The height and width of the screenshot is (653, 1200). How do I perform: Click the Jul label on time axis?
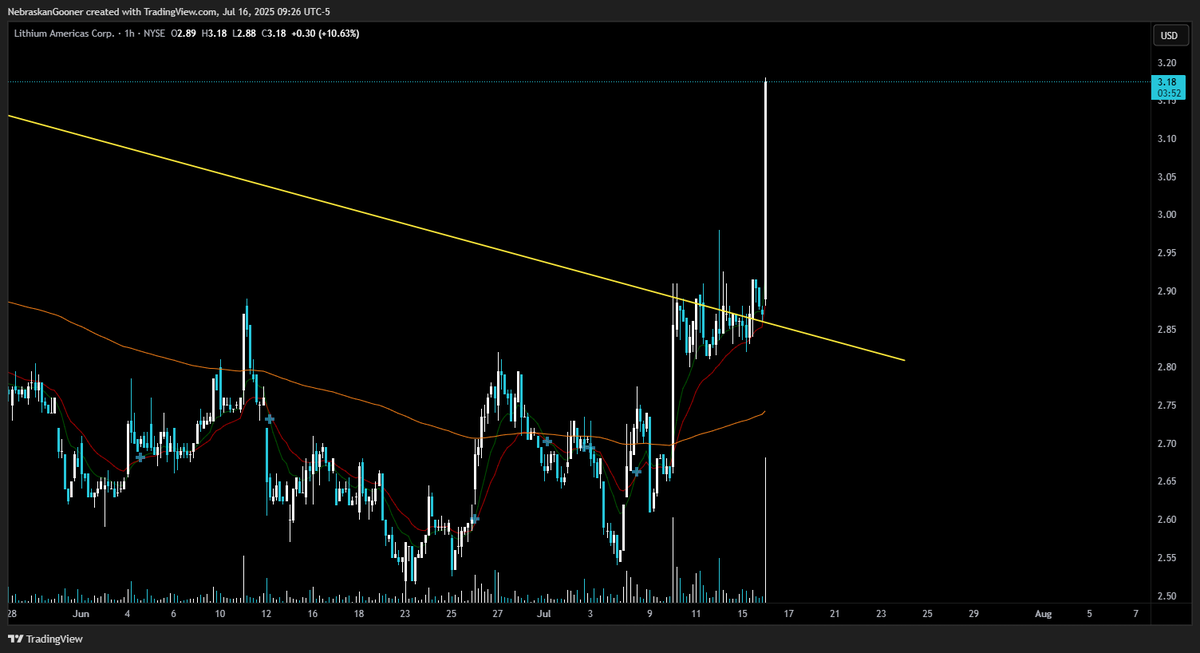point(544,615)
